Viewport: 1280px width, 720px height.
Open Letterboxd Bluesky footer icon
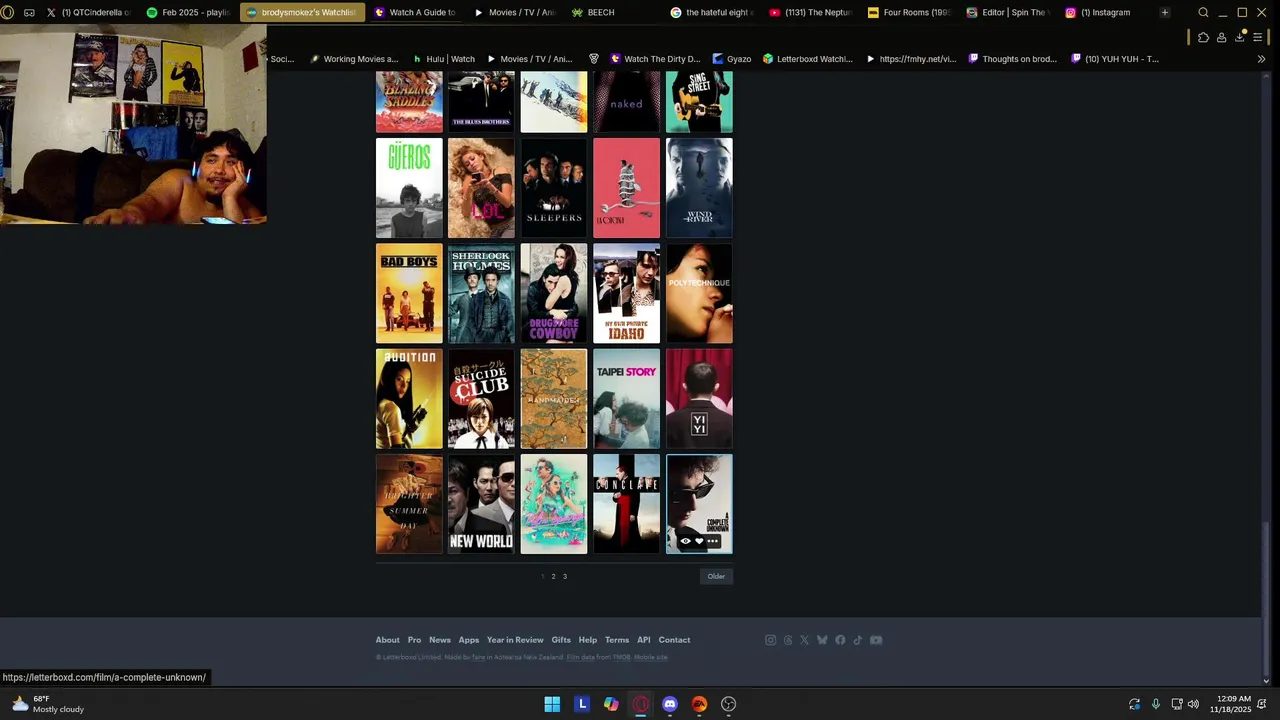click(x=822, y=640)
